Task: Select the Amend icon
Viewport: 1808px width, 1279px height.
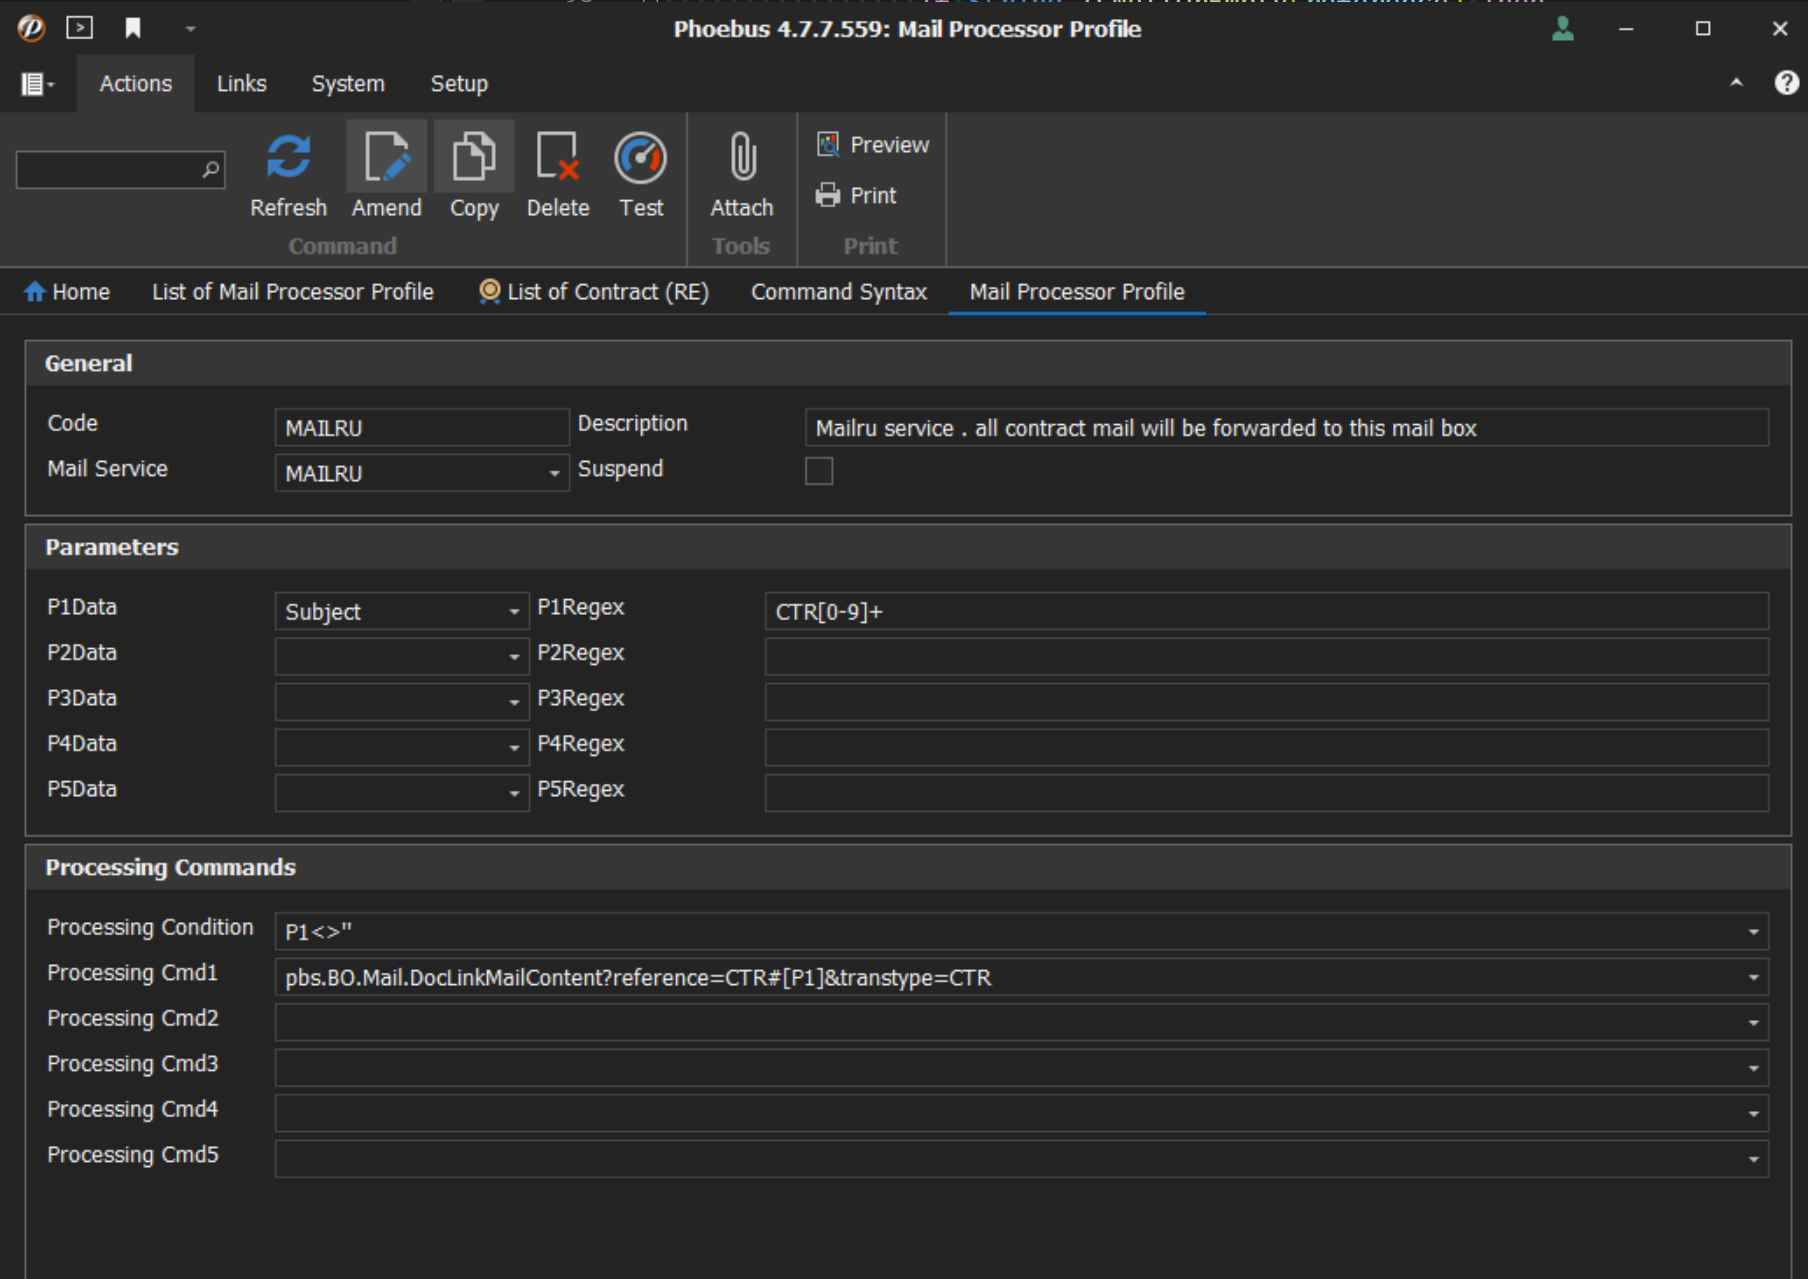Action: tap(387, 156)
